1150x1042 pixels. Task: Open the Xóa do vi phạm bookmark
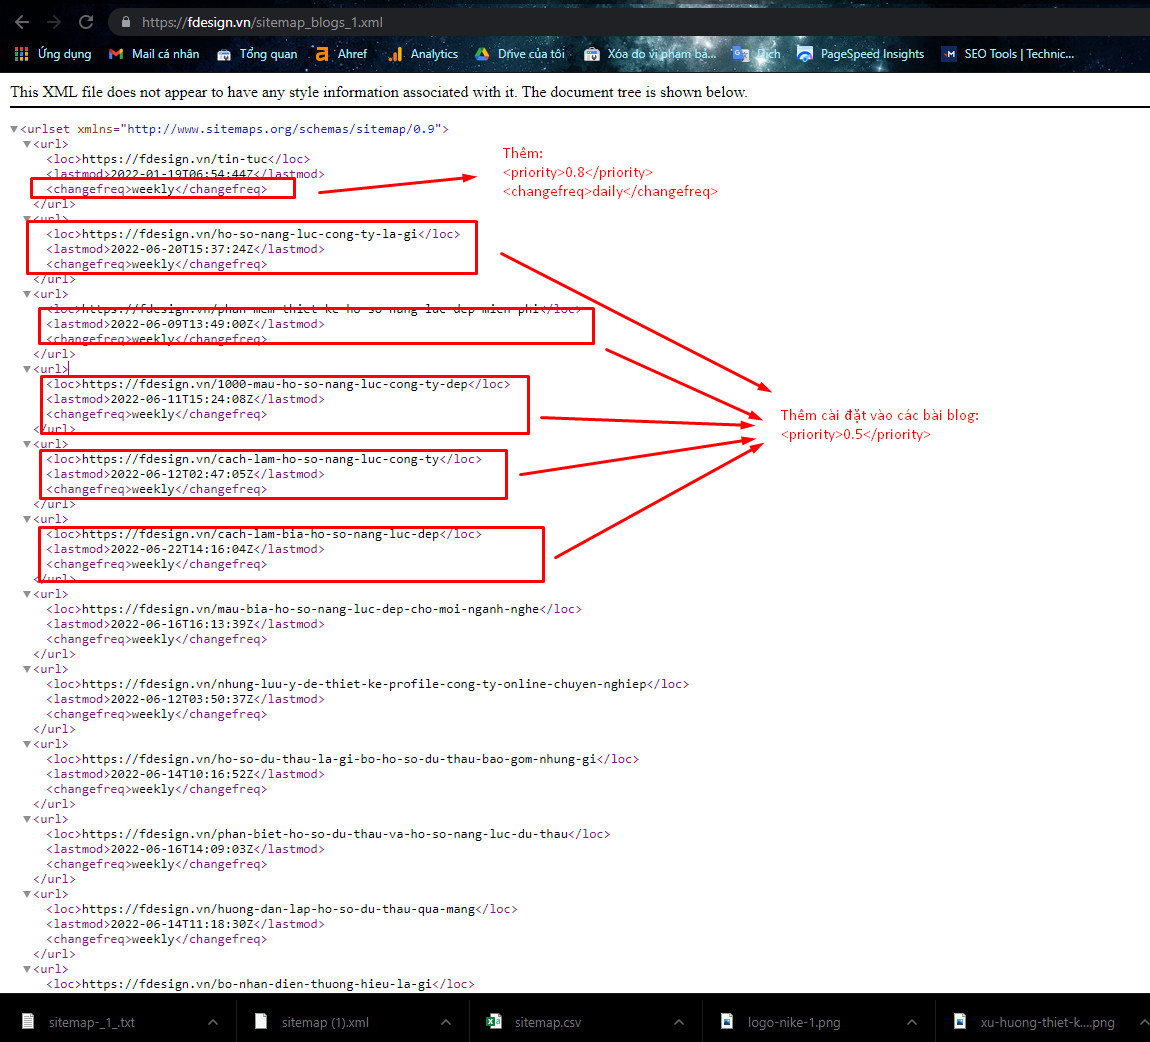coord(650,54)
